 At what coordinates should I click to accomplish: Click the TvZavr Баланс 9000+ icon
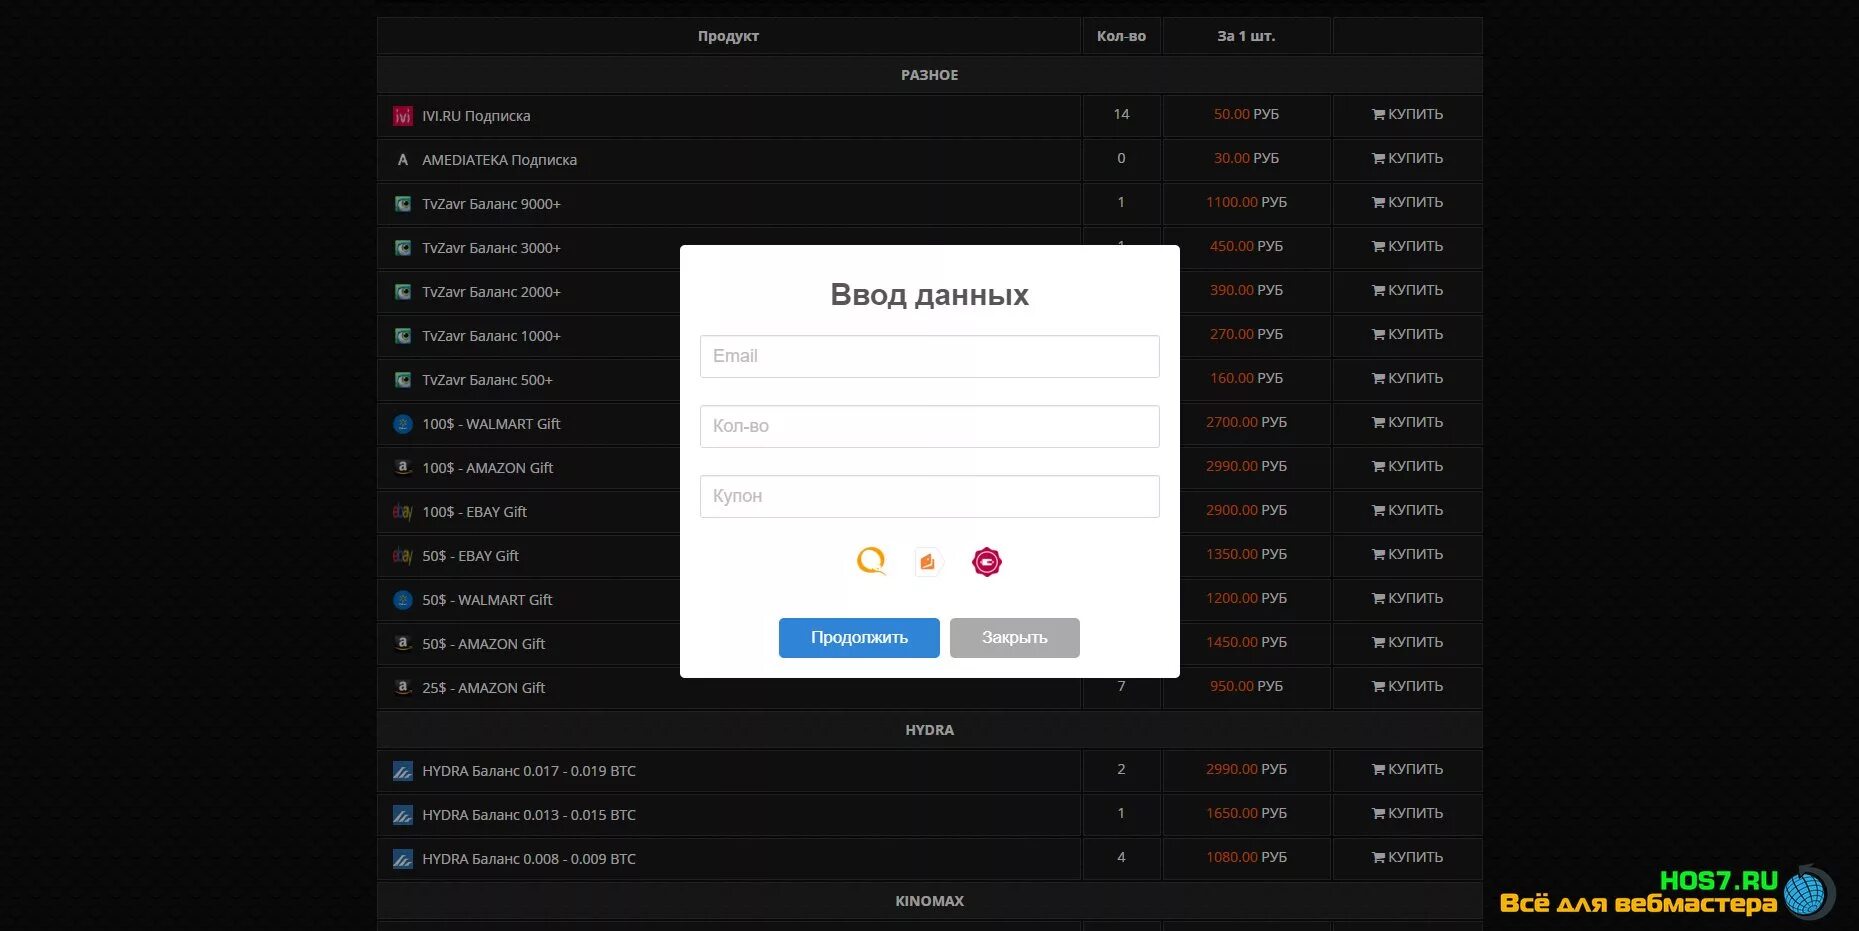click(x=403, y=204)
